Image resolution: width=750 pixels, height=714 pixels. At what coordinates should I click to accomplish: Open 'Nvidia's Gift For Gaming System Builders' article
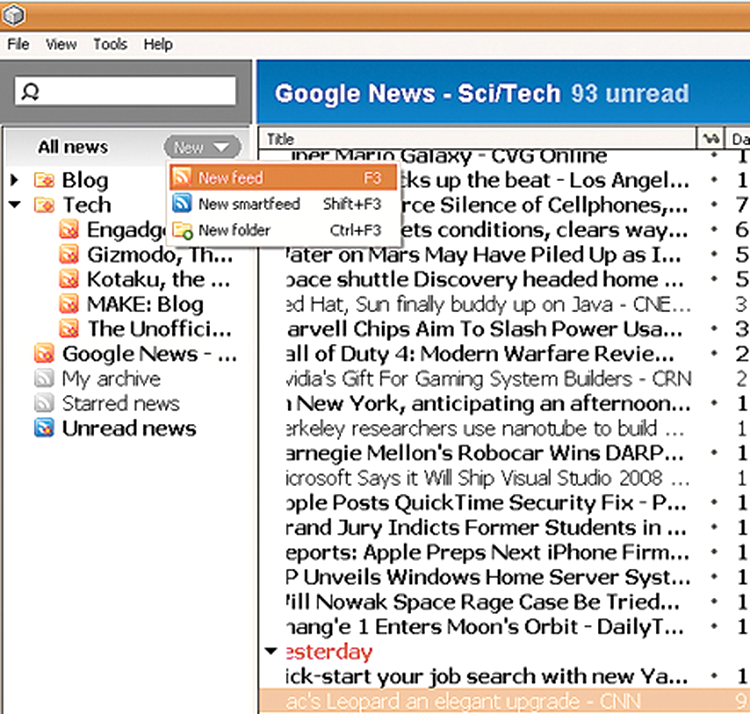point(488,379)
